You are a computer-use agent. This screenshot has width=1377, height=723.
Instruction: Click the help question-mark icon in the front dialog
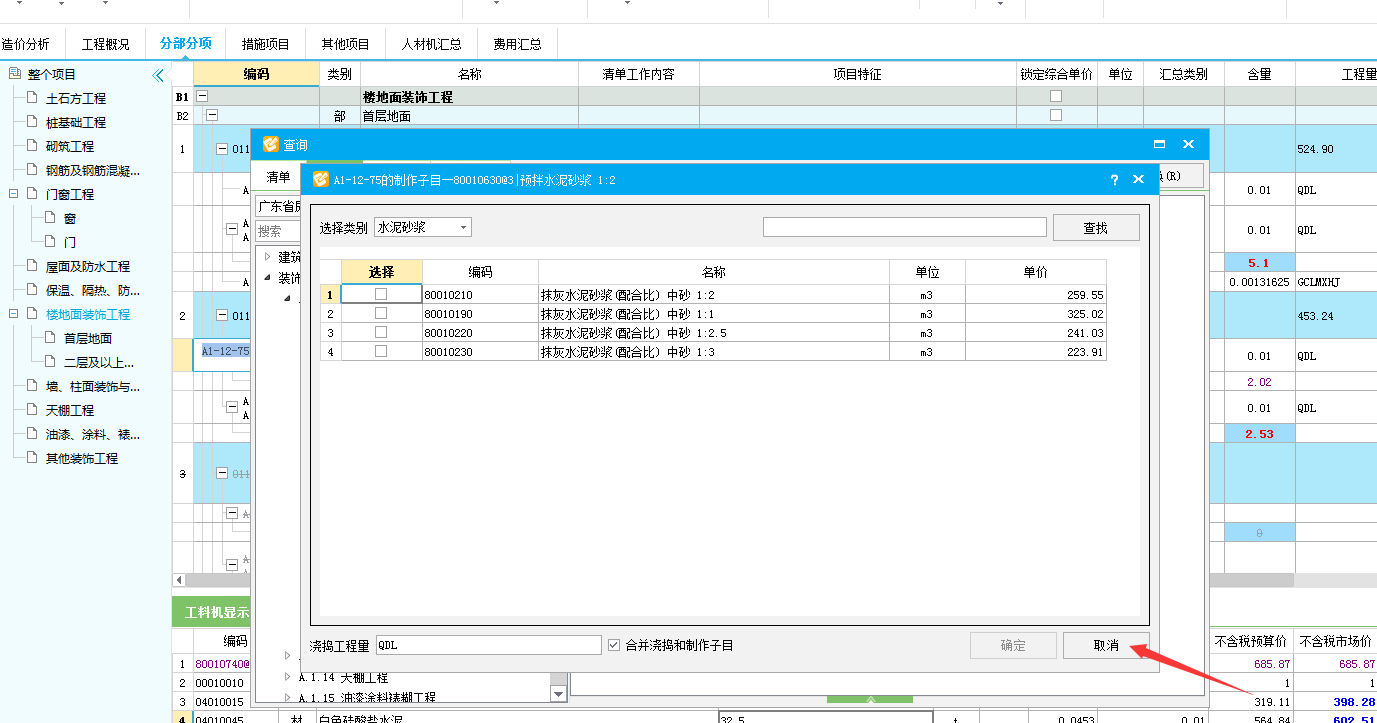[x=1115, y=180]
